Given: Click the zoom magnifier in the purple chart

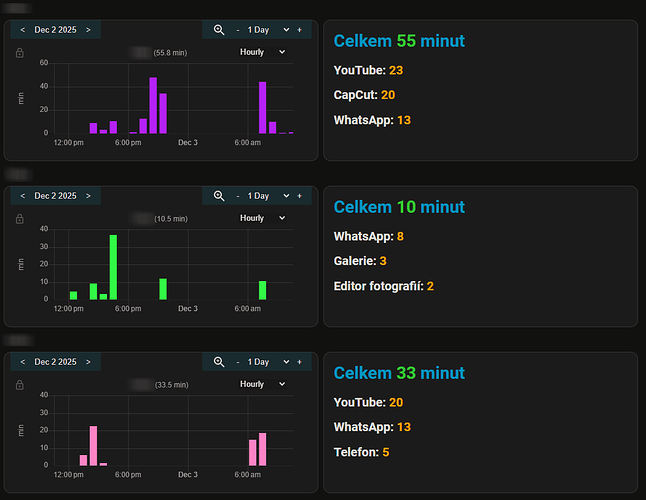Looking at the screenshot, I should coord(219,30).
